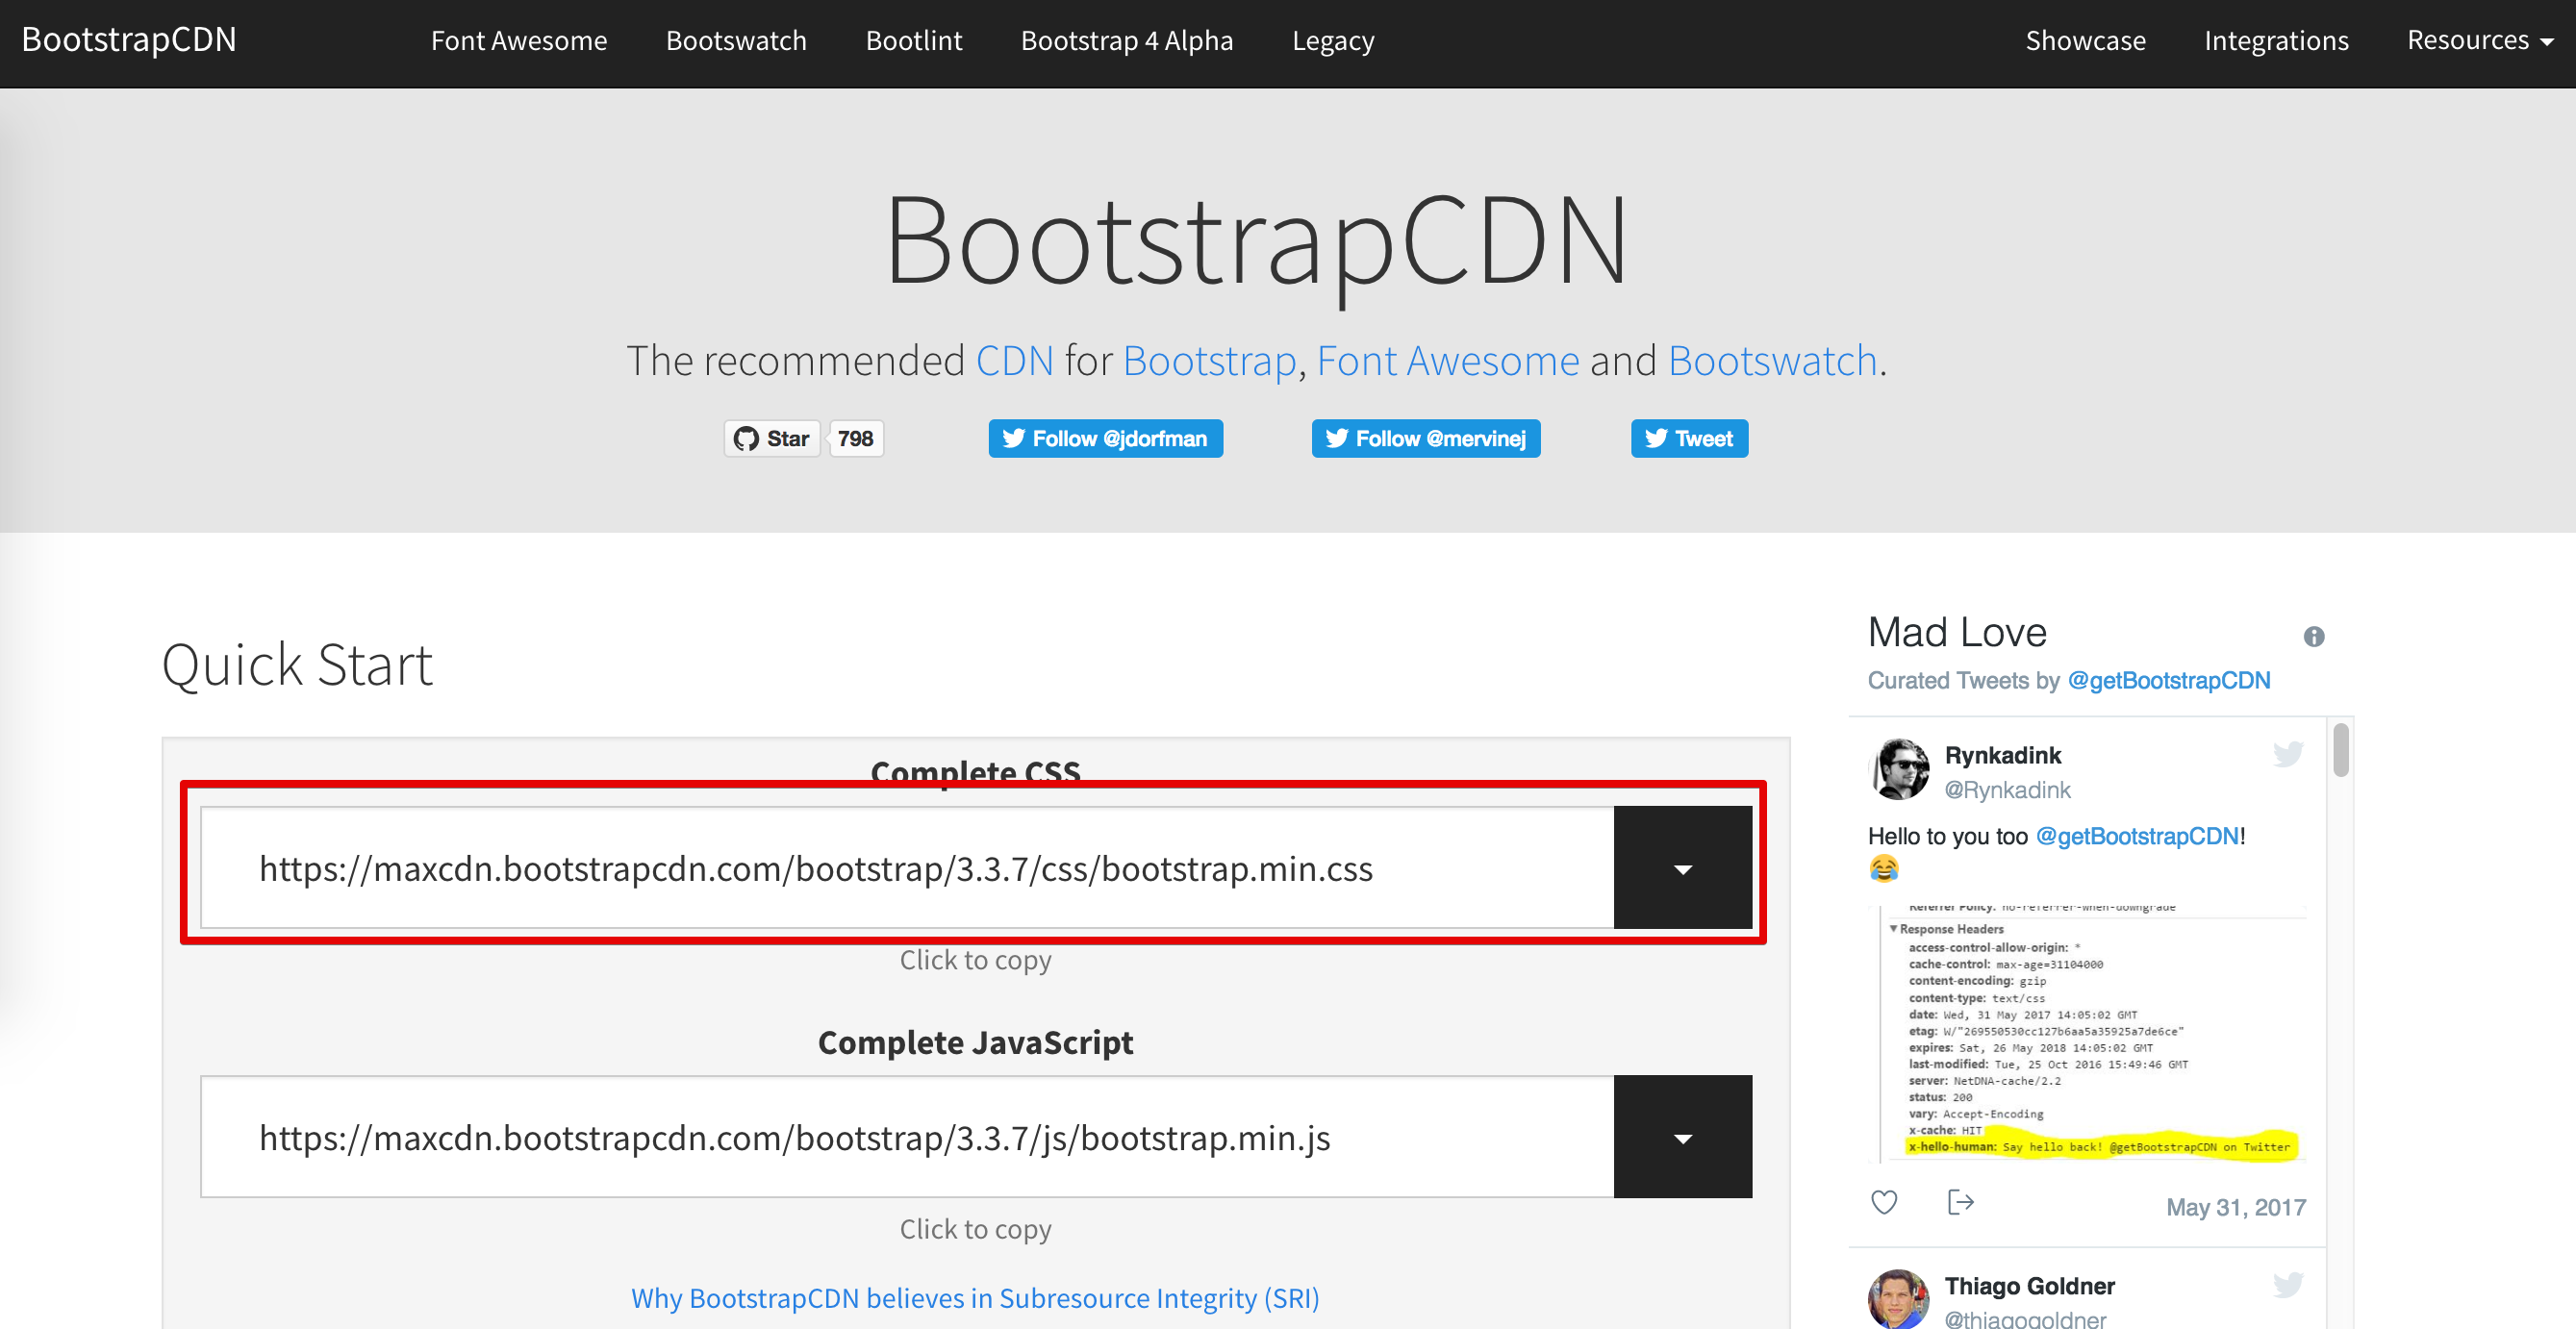Expand the Resources dropdown menu

(x=2480, y=40)
